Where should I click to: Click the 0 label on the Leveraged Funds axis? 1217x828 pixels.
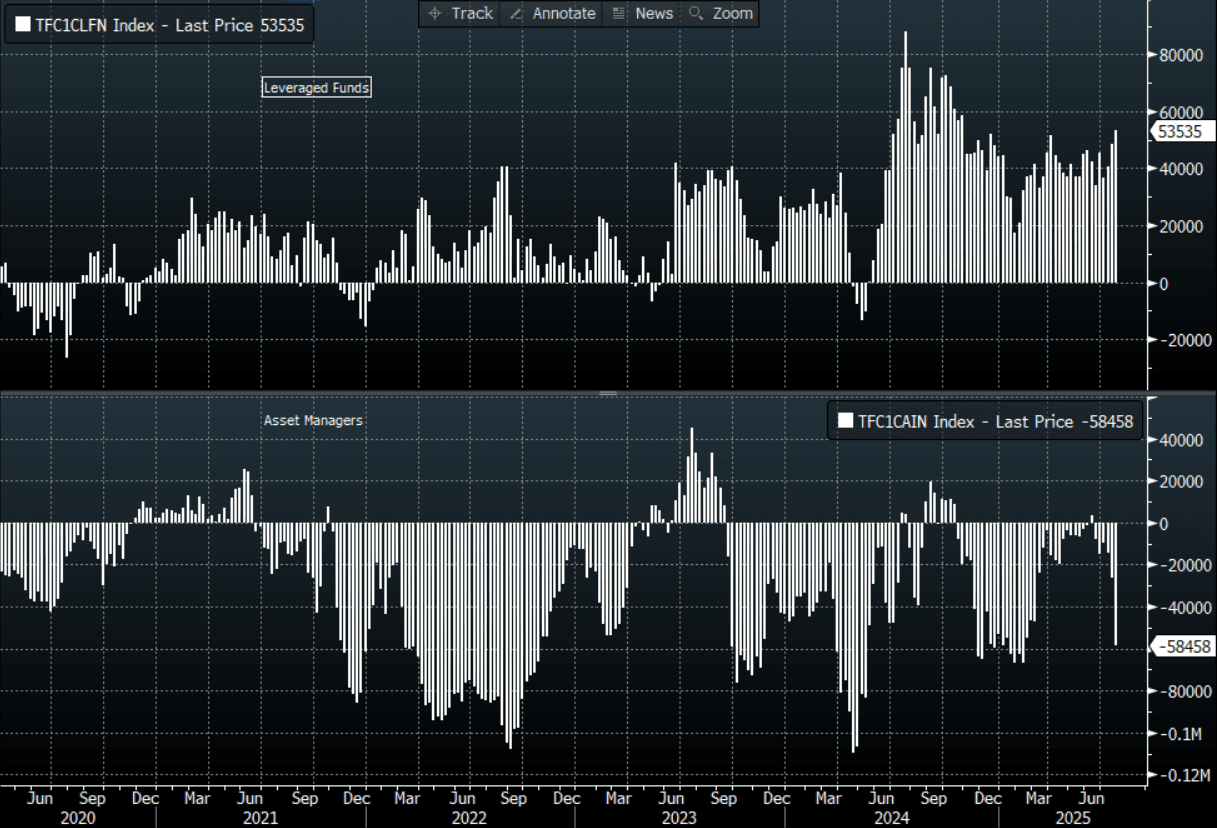pyautogui.click(x=1165, y=284)
